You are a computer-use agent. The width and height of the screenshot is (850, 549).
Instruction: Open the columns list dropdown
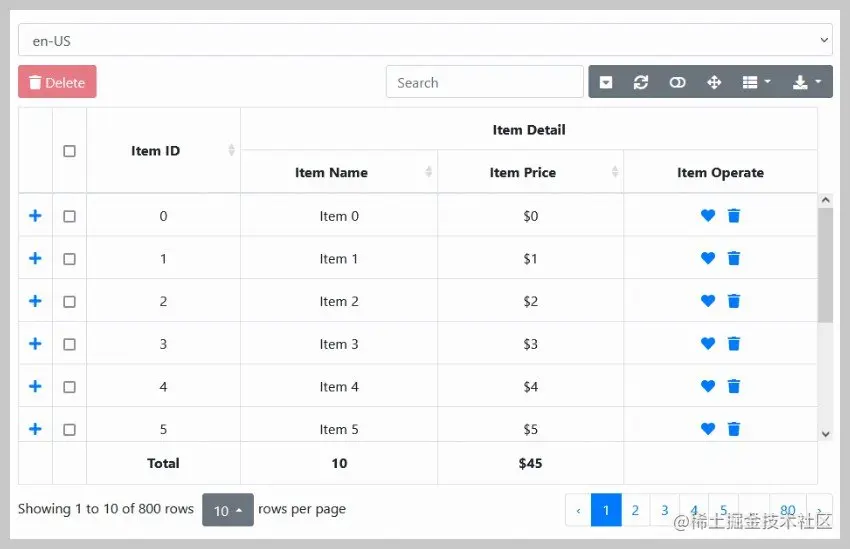point(756,82)
